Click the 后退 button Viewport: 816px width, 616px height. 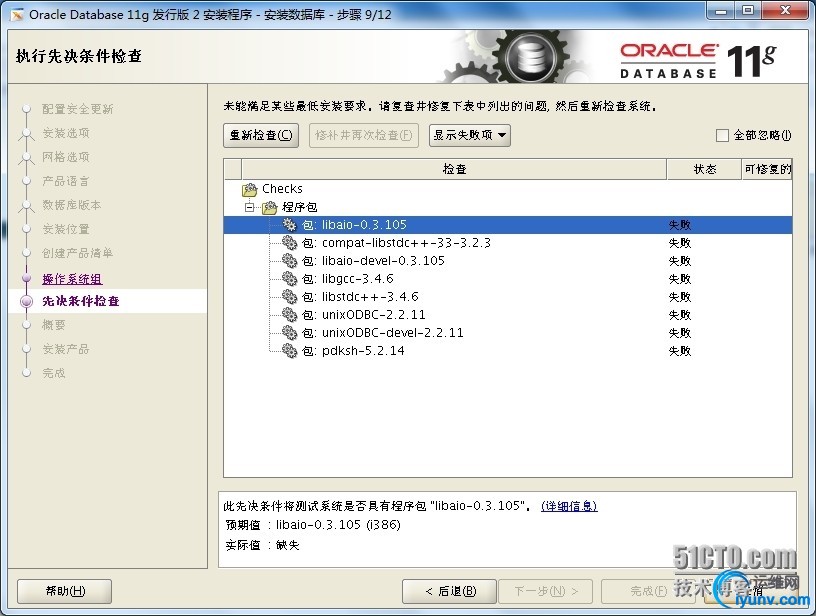coord(450,591)
